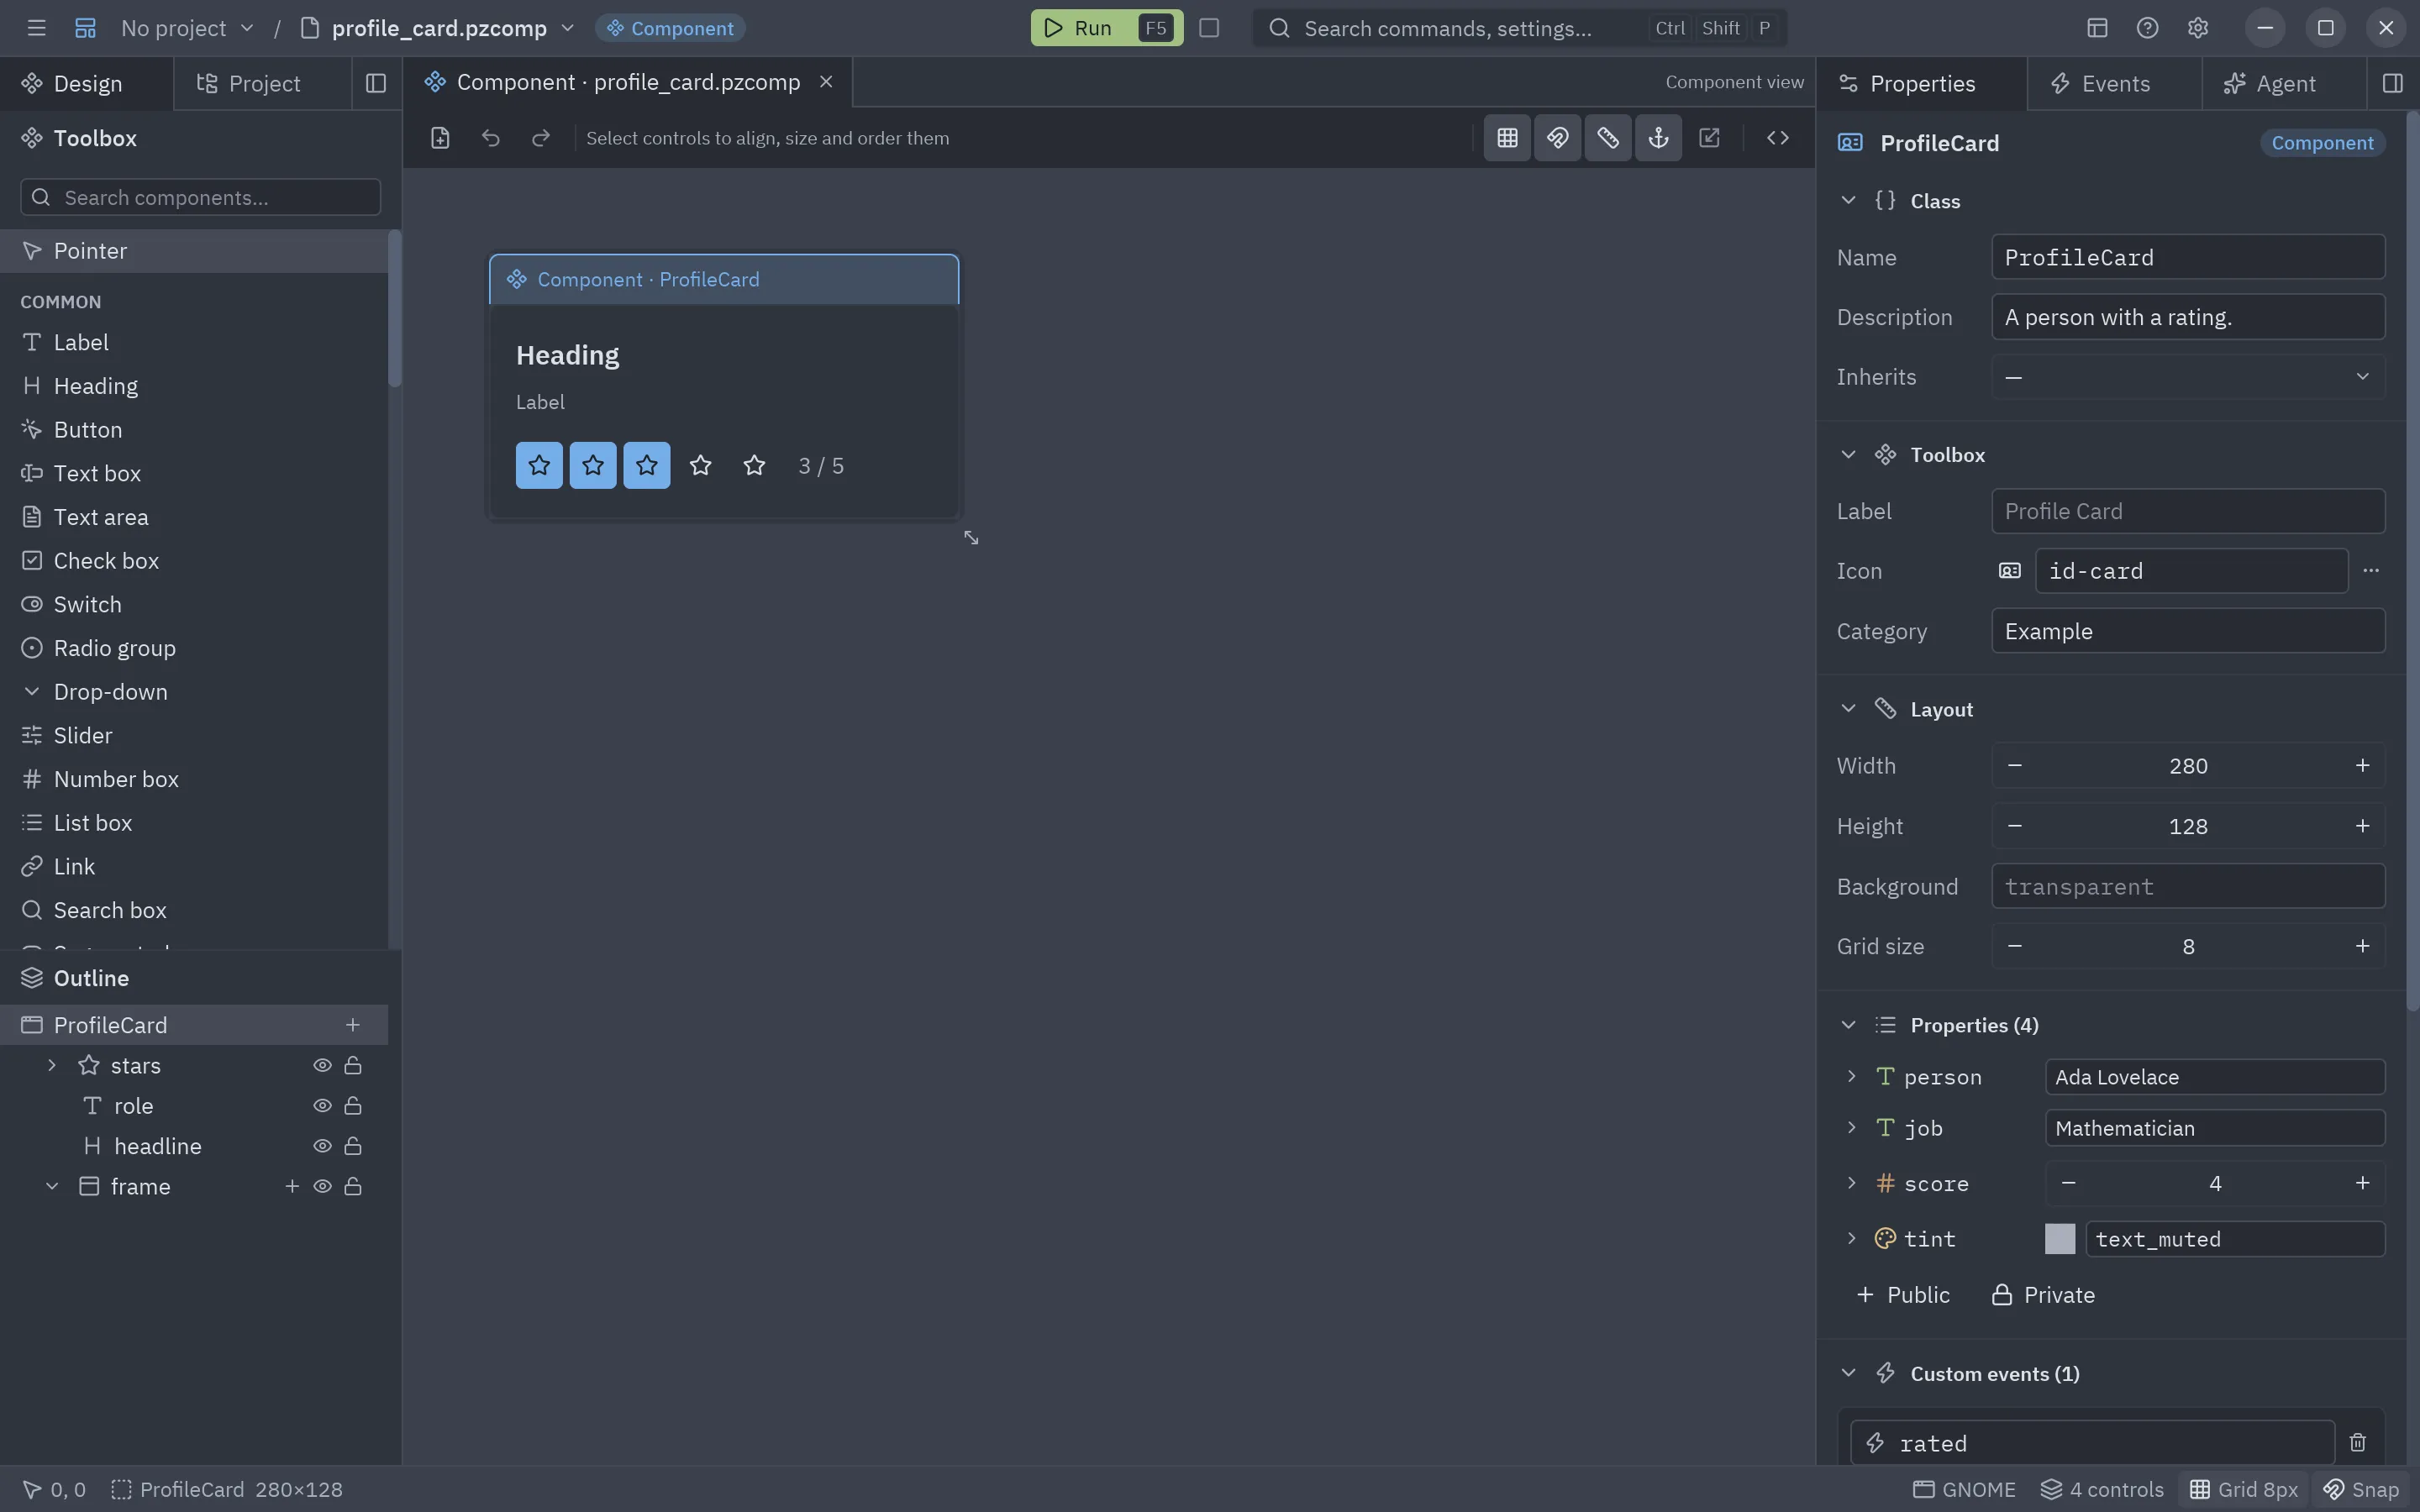Viewport: 2420px width, 1512px height.
Task: Click the ruler icon in canvas toolbar
Action: [x=1608, y=138]
